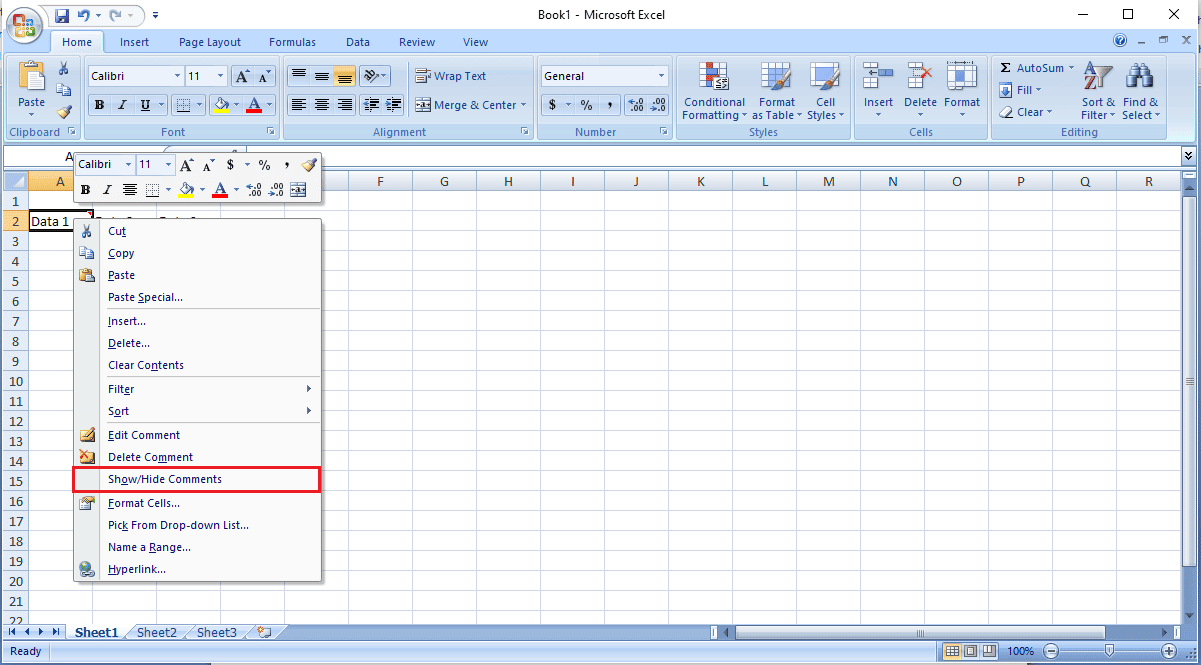
Task: Open the font size dropdown
Action: click(219, 76)
